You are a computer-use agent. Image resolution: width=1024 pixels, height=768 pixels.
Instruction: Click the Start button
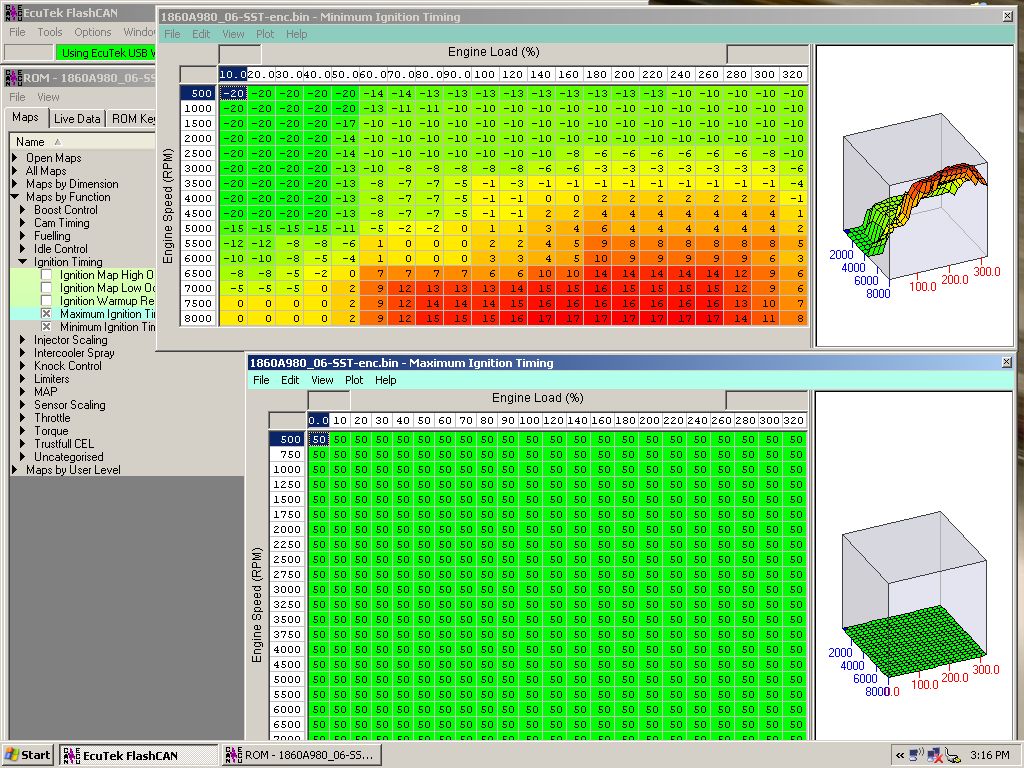(x=27, y=755)
